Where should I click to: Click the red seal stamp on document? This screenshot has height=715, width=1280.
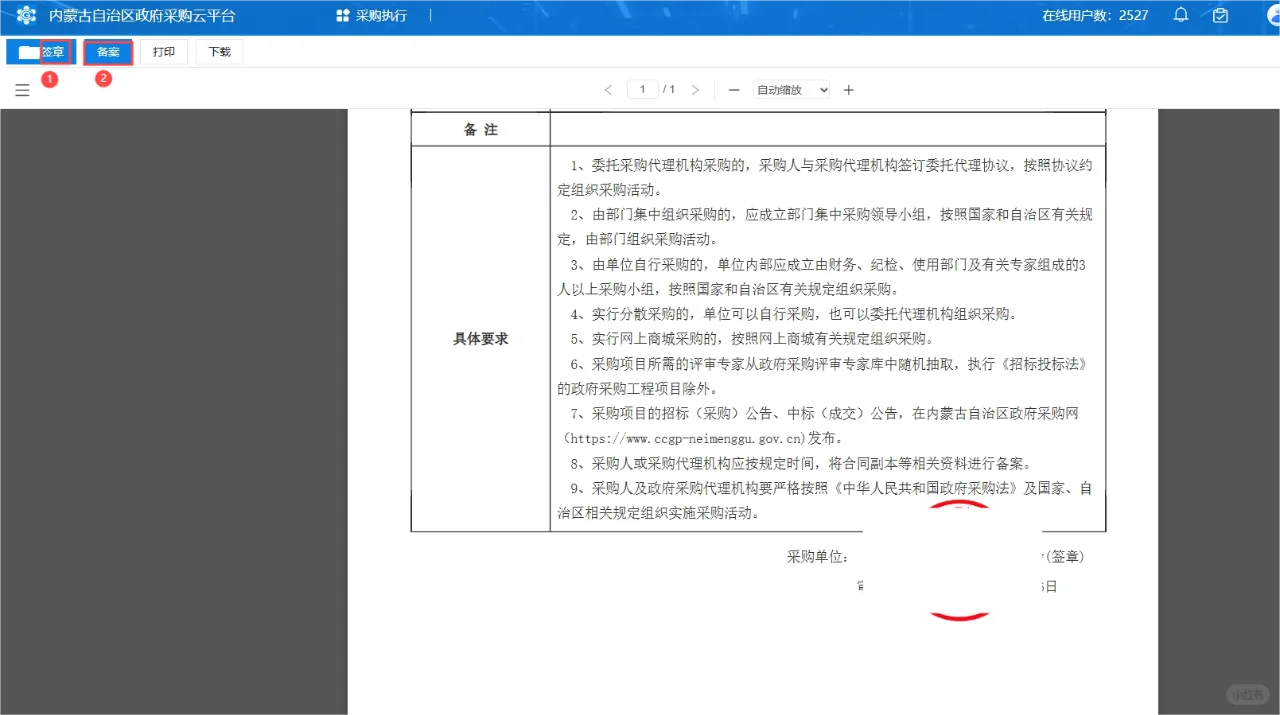click(958, 561)
